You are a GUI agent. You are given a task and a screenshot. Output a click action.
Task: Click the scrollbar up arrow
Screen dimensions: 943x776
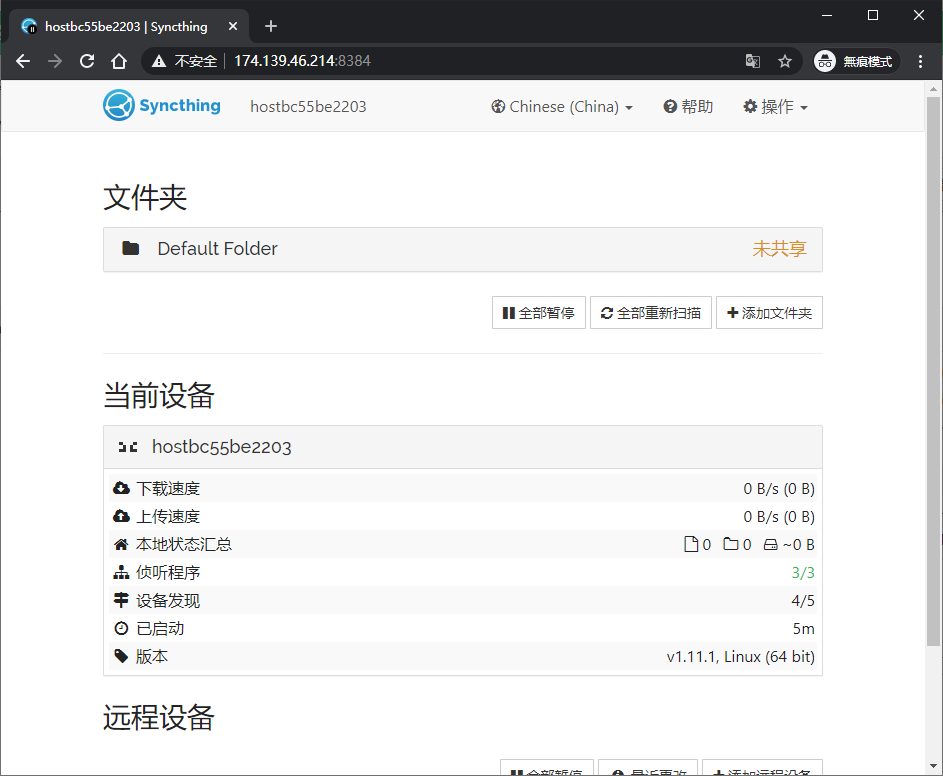[x=933, y=88]
